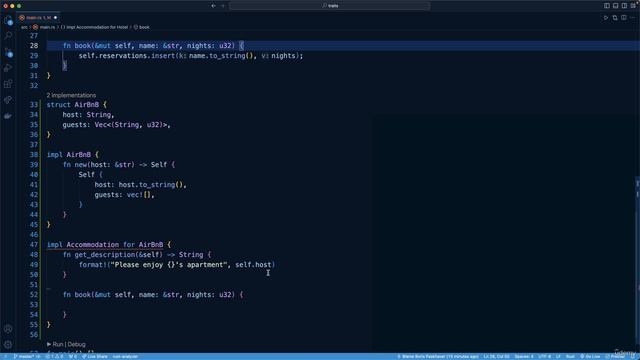Click 'self.reservations.insert' on line 29

[x=127, y=56]
